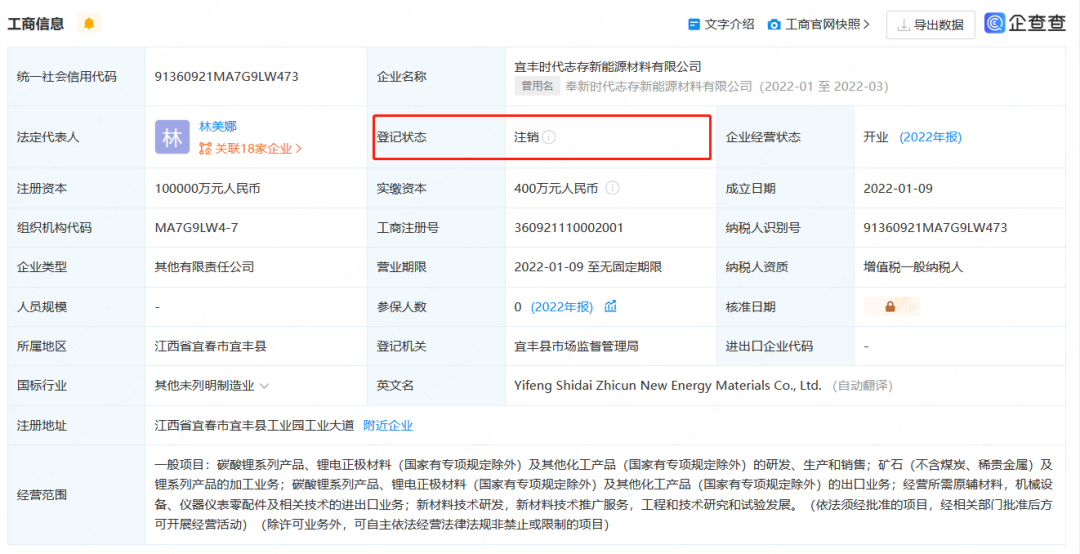This screenshot has width=1080, height=554.
Task: Click 江西省宜春市宜丰县 region
Action: point(211,346)
